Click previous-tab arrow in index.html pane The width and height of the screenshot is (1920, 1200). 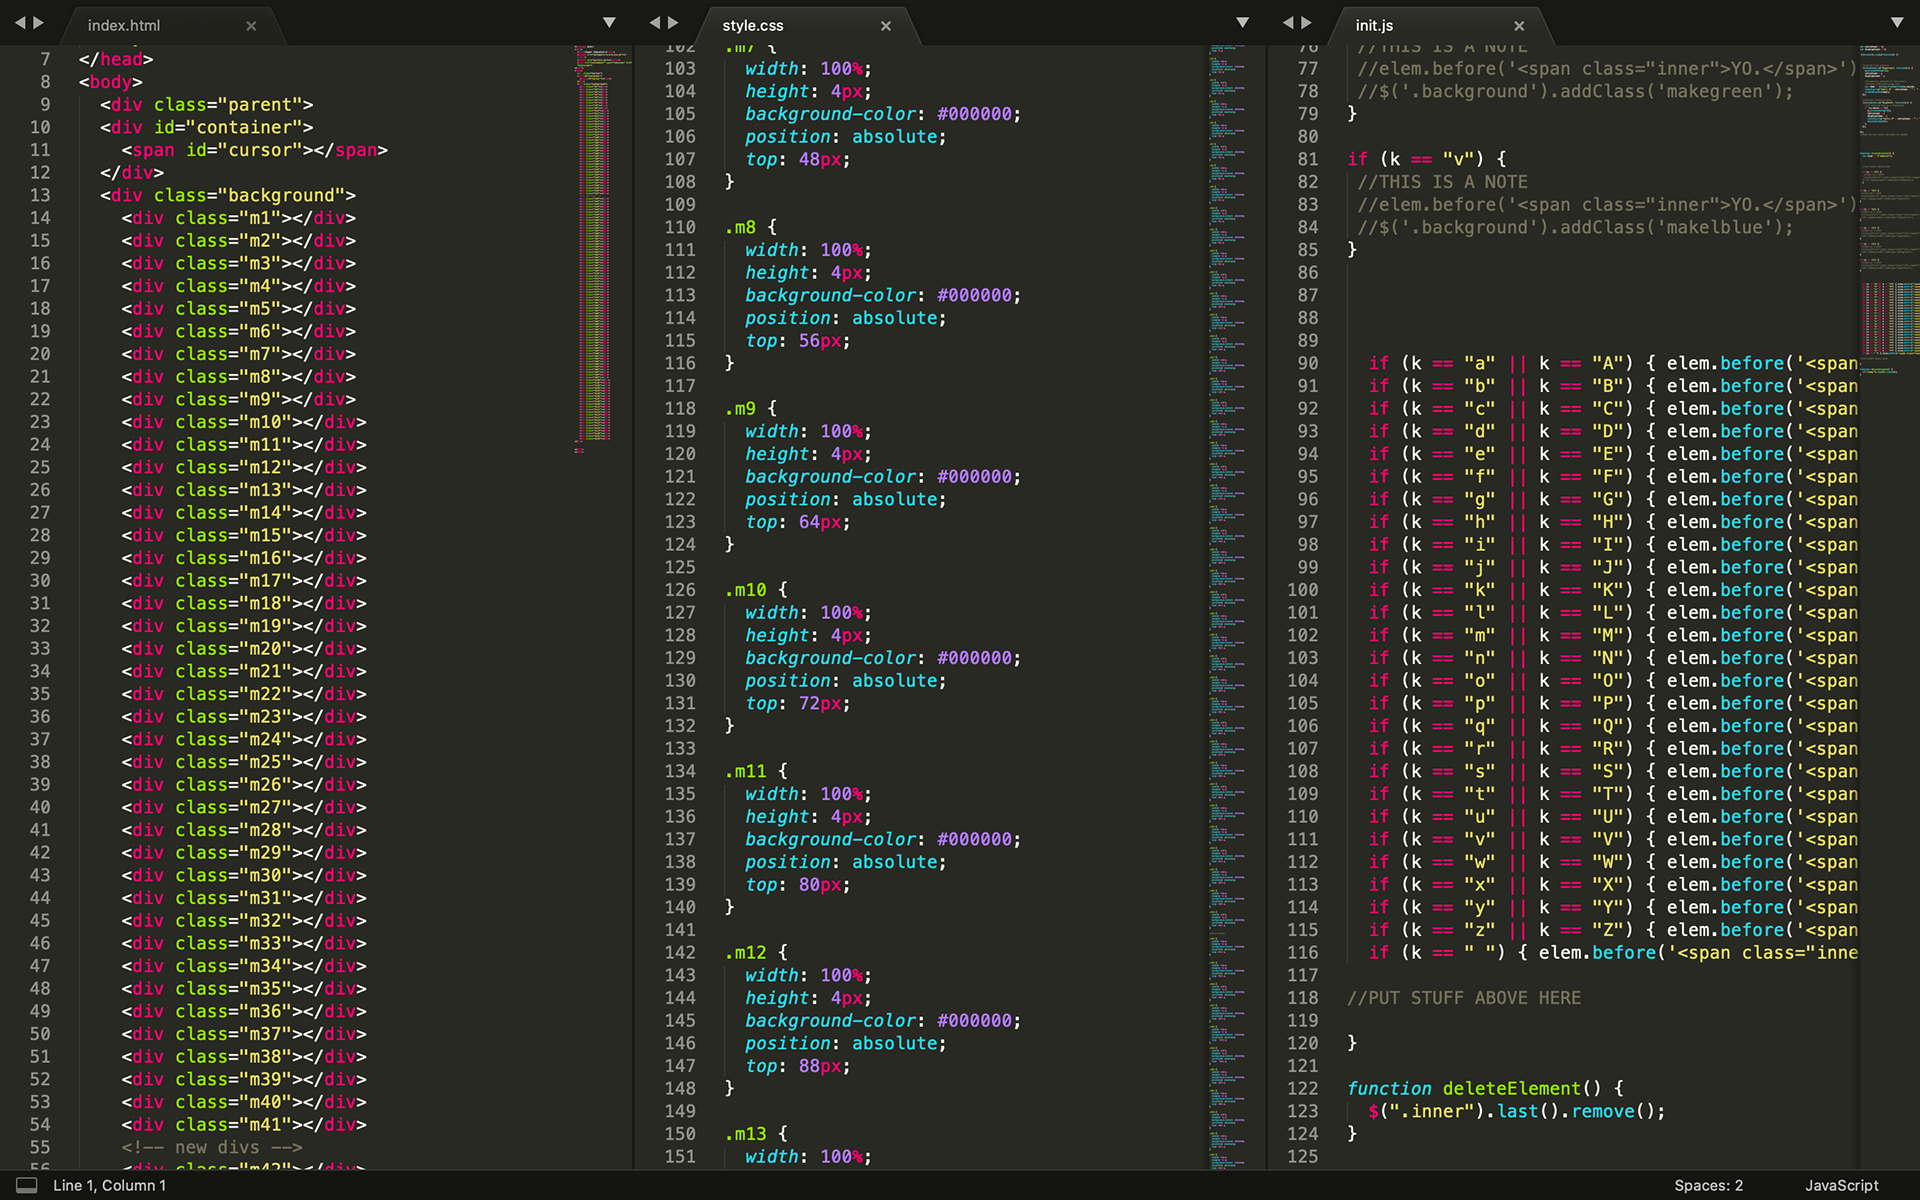pyautogui.click(x=20, y=22)
